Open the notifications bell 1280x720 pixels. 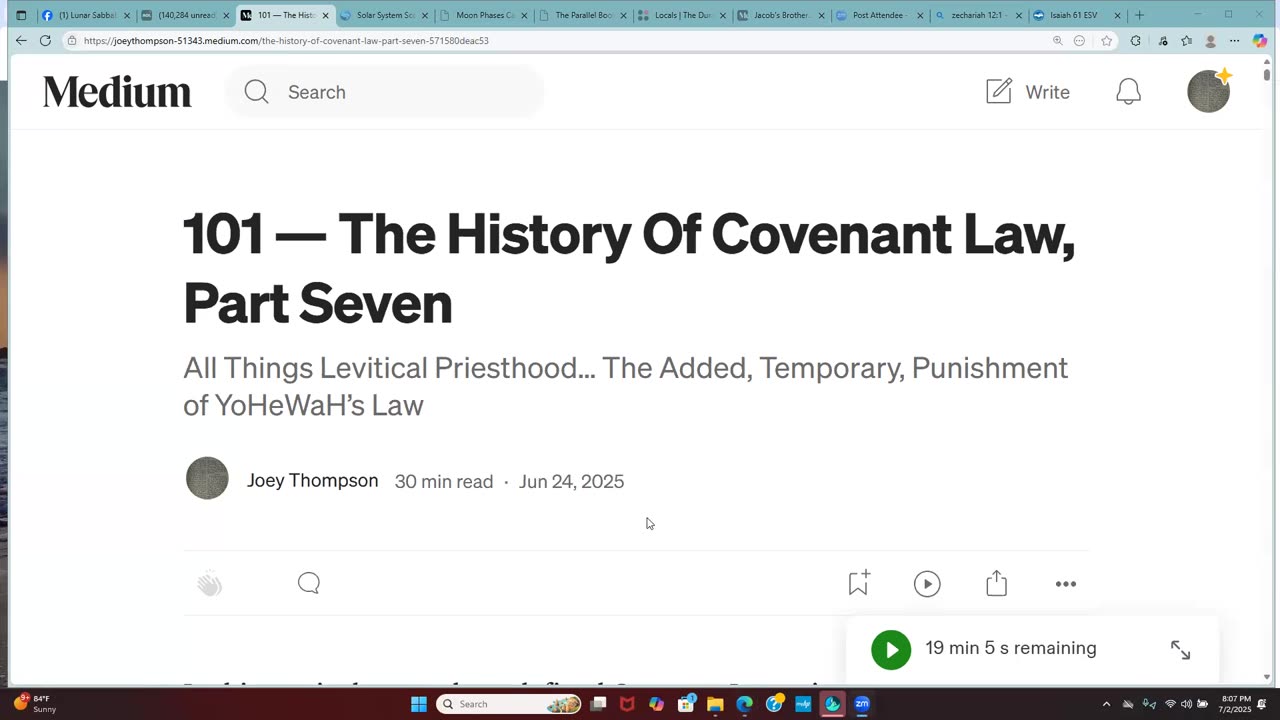[1128, 92]
